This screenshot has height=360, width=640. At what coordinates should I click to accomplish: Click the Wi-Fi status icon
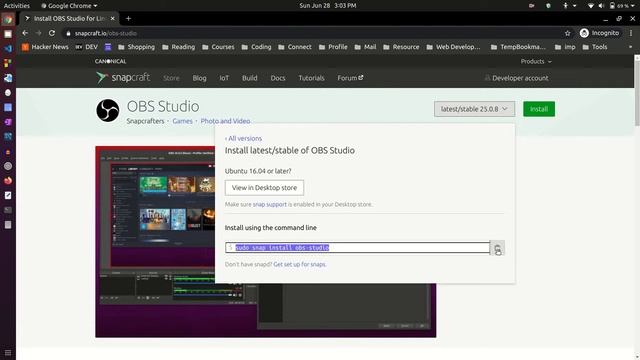click(x=590, y=6)
